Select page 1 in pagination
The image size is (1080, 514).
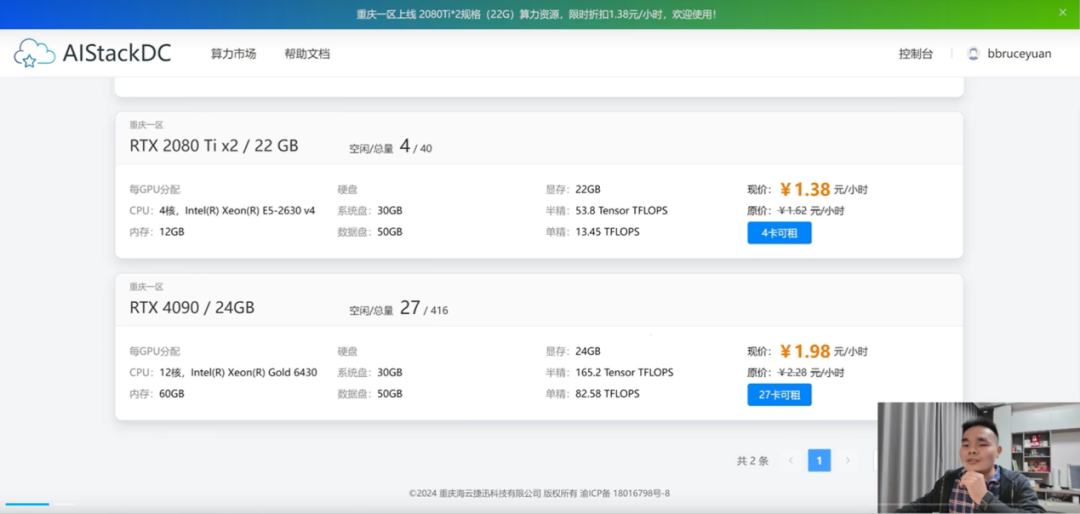coord(819,460)
